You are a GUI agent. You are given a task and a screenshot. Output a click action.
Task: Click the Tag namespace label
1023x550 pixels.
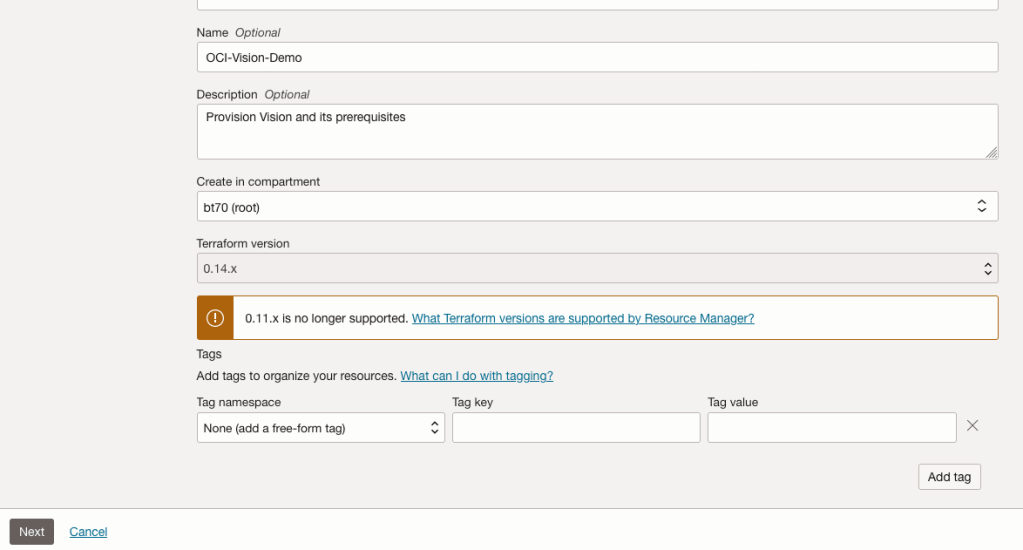[x=239, y=402]
